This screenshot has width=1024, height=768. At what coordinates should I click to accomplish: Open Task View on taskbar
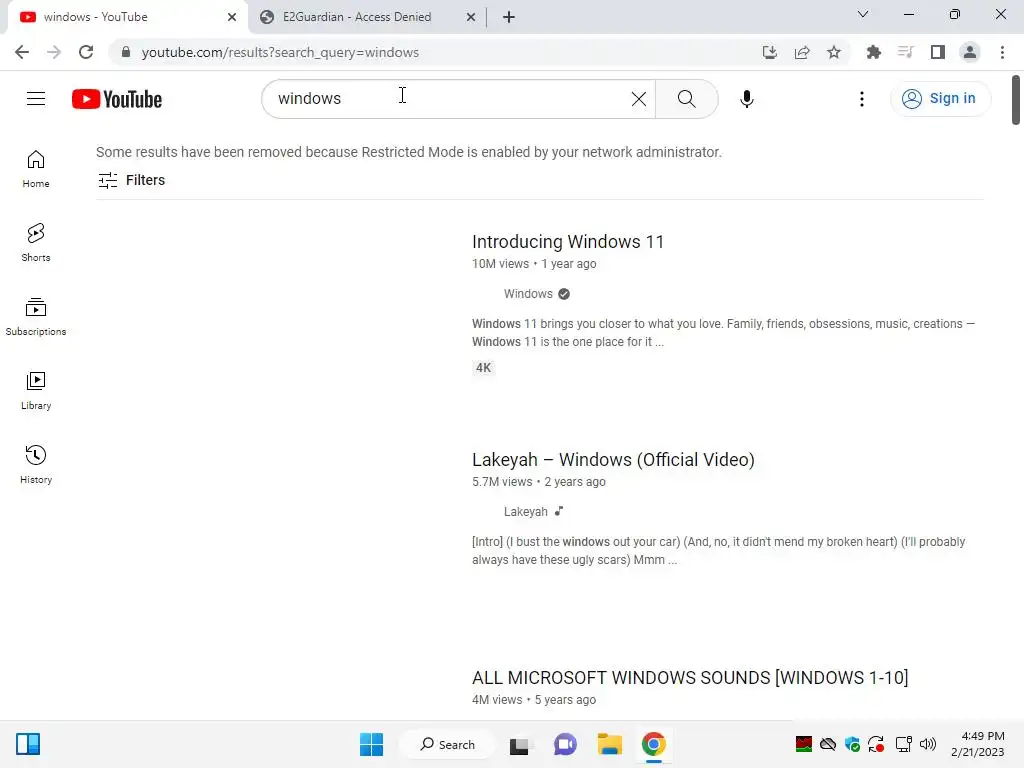pyautogui.click(x=519, y=744)
